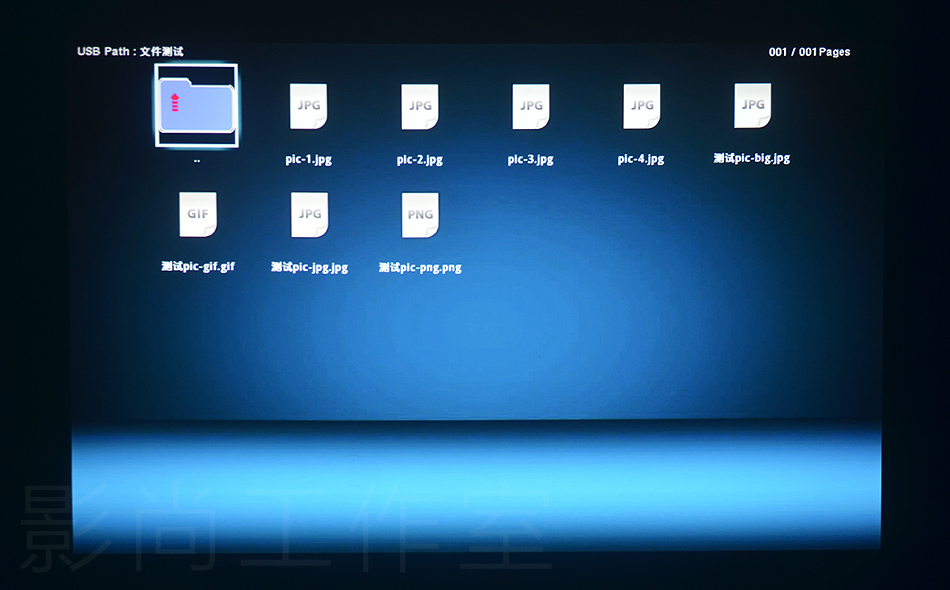Click the pic-4.jpg filename label
The image size is (950, 590).
[641, 159]
